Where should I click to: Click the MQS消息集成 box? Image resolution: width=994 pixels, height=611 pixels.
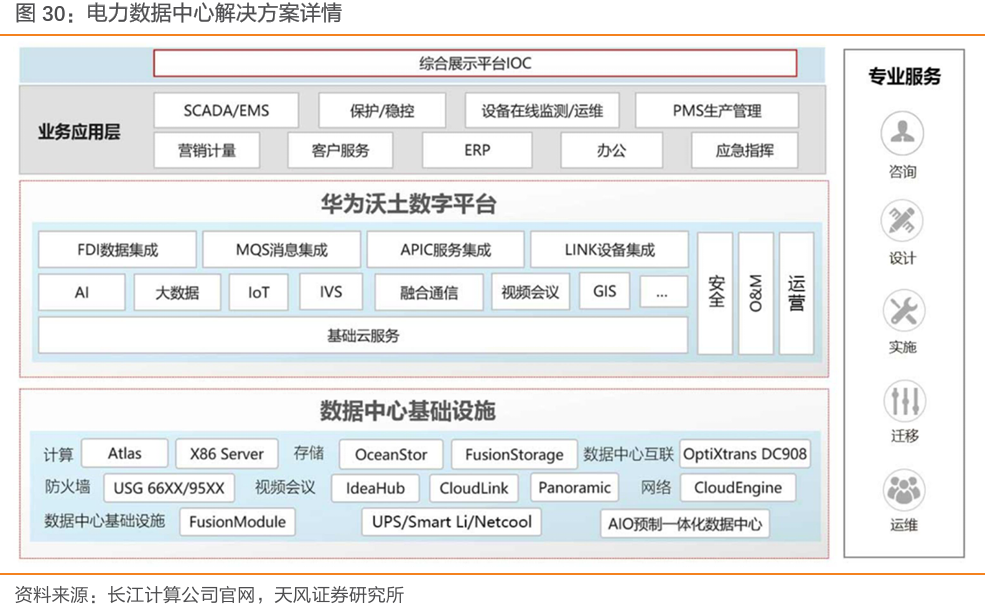pyautogui.click(x=281, y=250)
